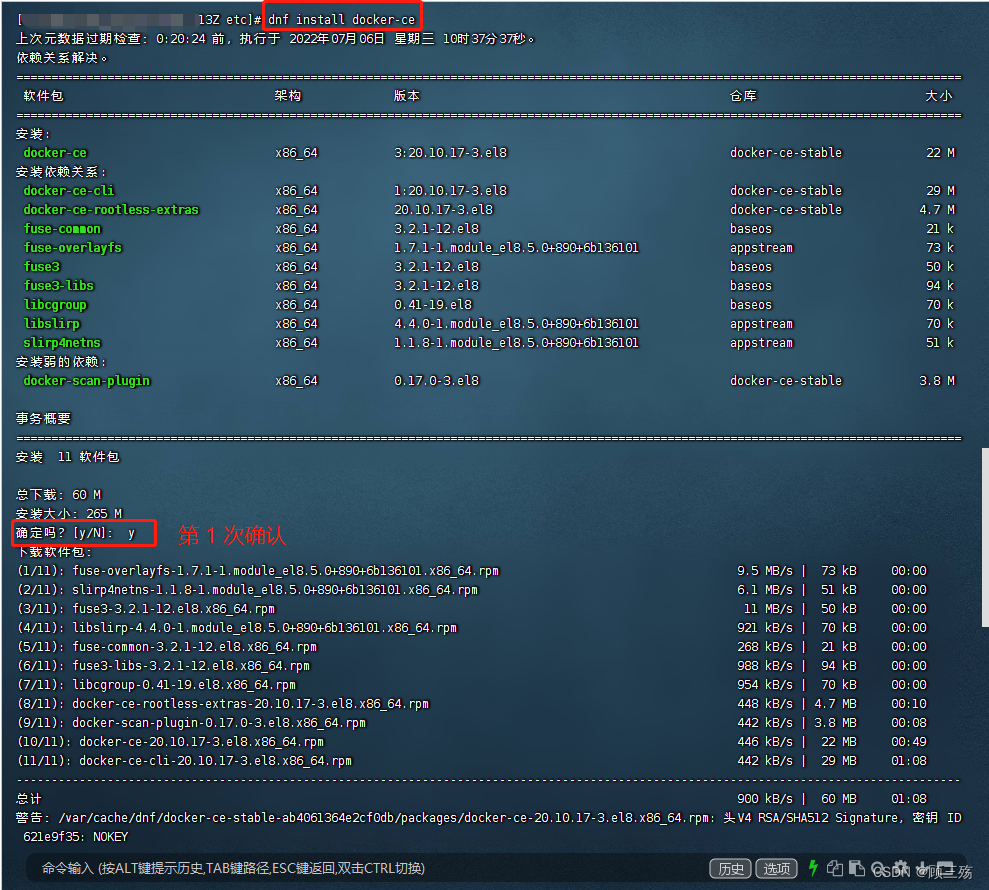Screen dimensions: 989x890
Task: Open the 选项 (Options) panel
Action: 777,868
